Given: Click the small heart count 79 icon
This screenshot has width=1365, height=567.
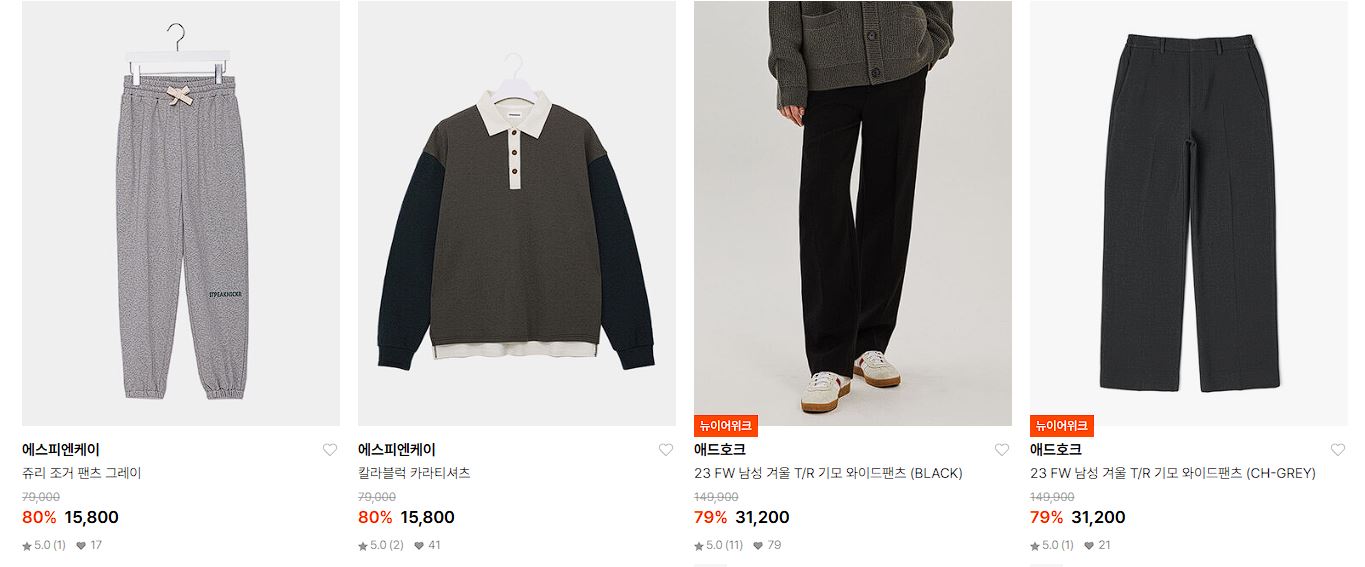Looking at the screenshot, I should tap(758, 546).
